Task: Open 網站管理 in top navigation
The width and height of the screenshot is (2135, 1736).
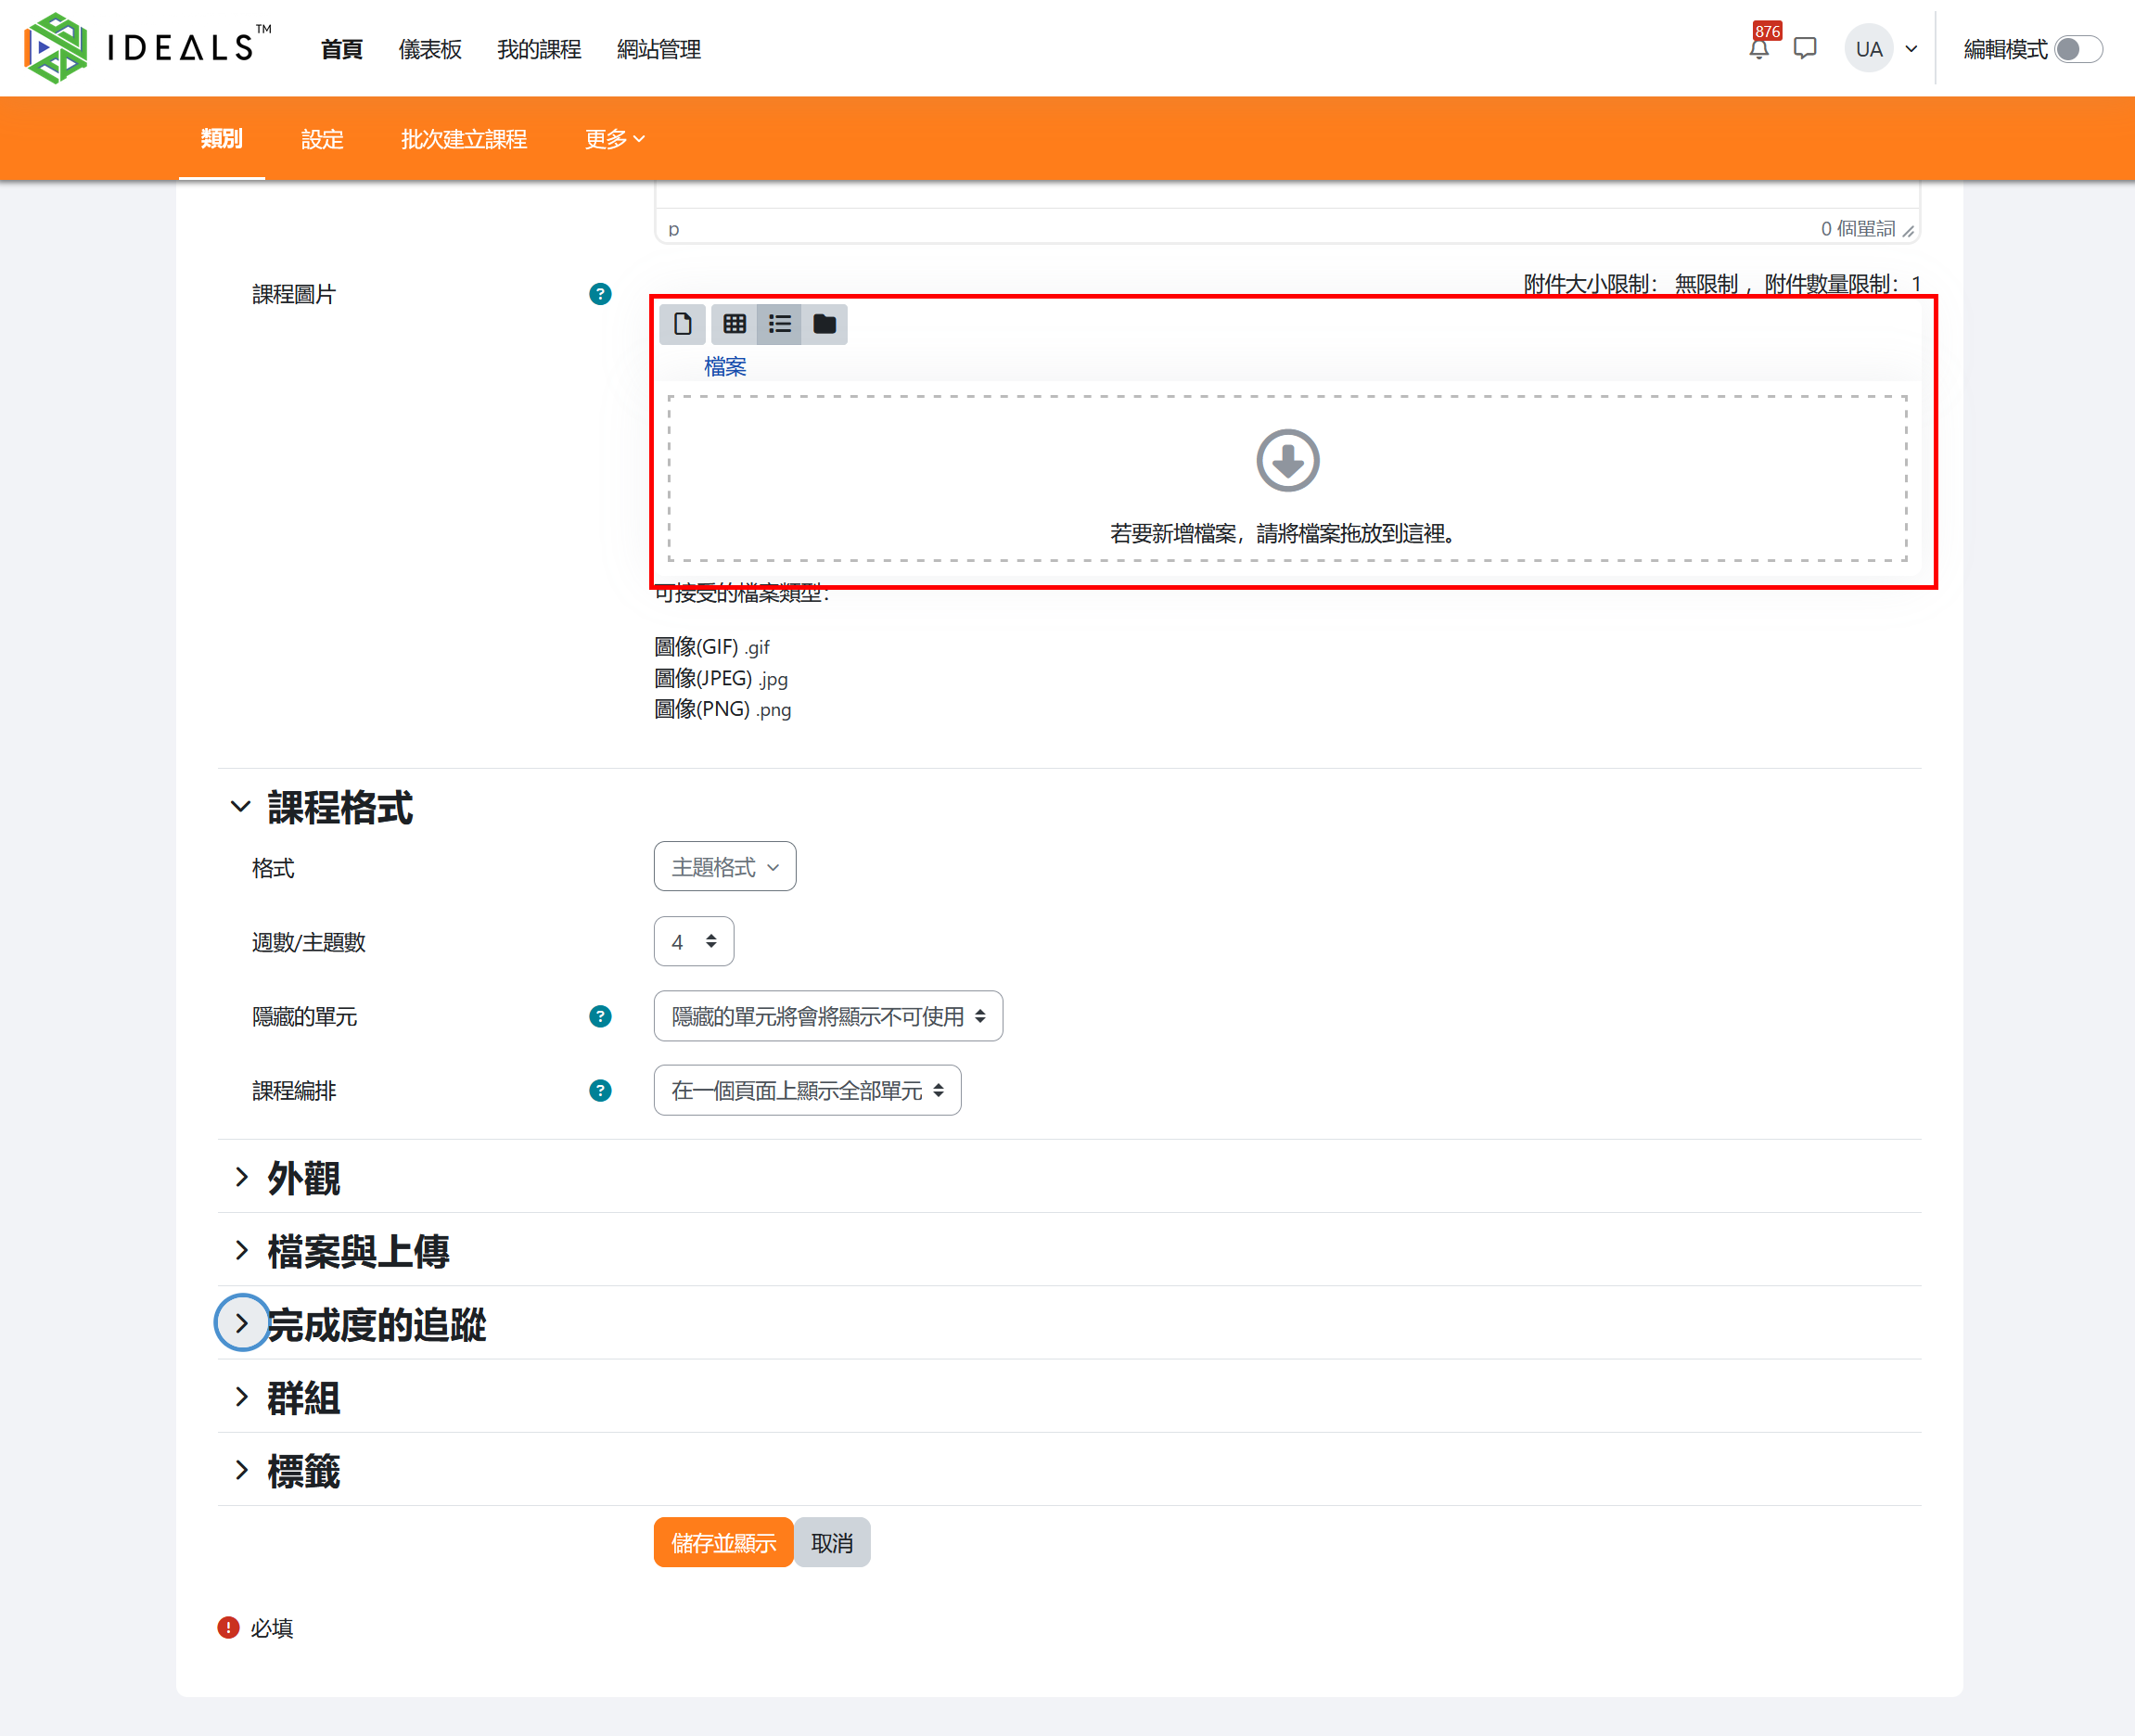Action: click(x=658, y=49)
